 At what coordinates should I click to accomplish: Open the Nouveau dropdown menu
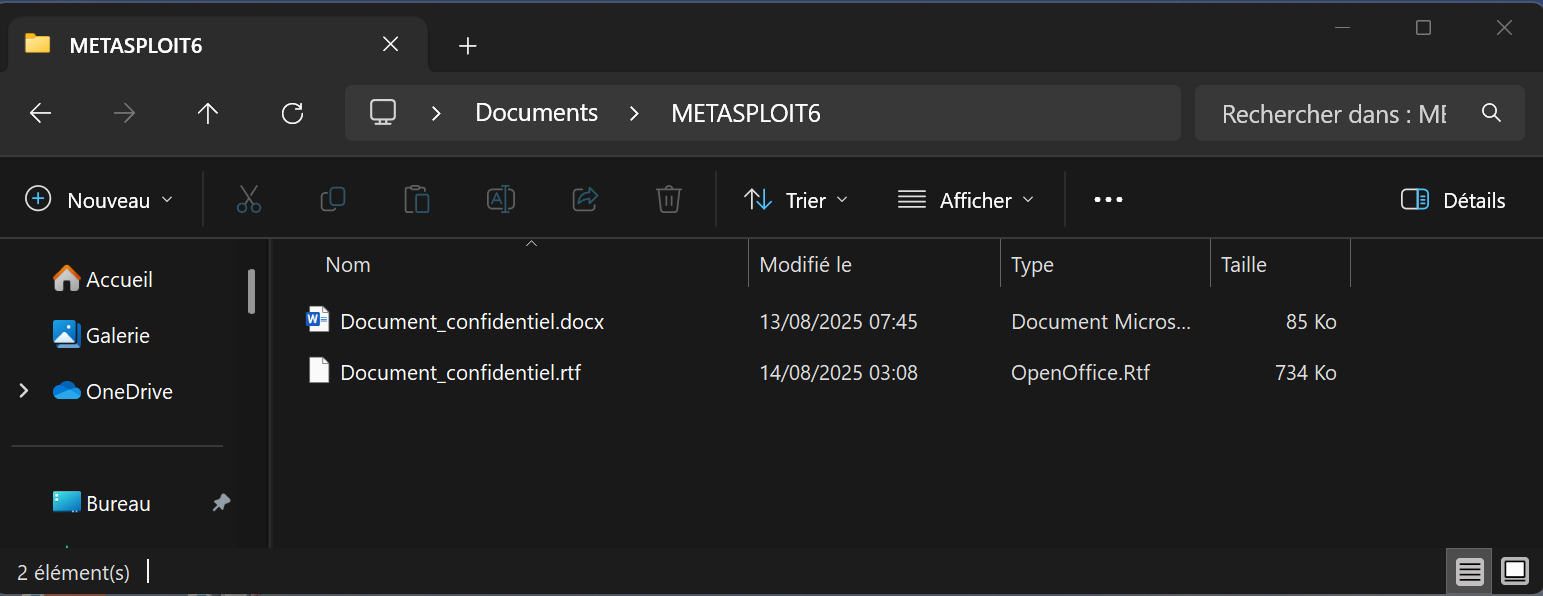[x=98, y=200]
